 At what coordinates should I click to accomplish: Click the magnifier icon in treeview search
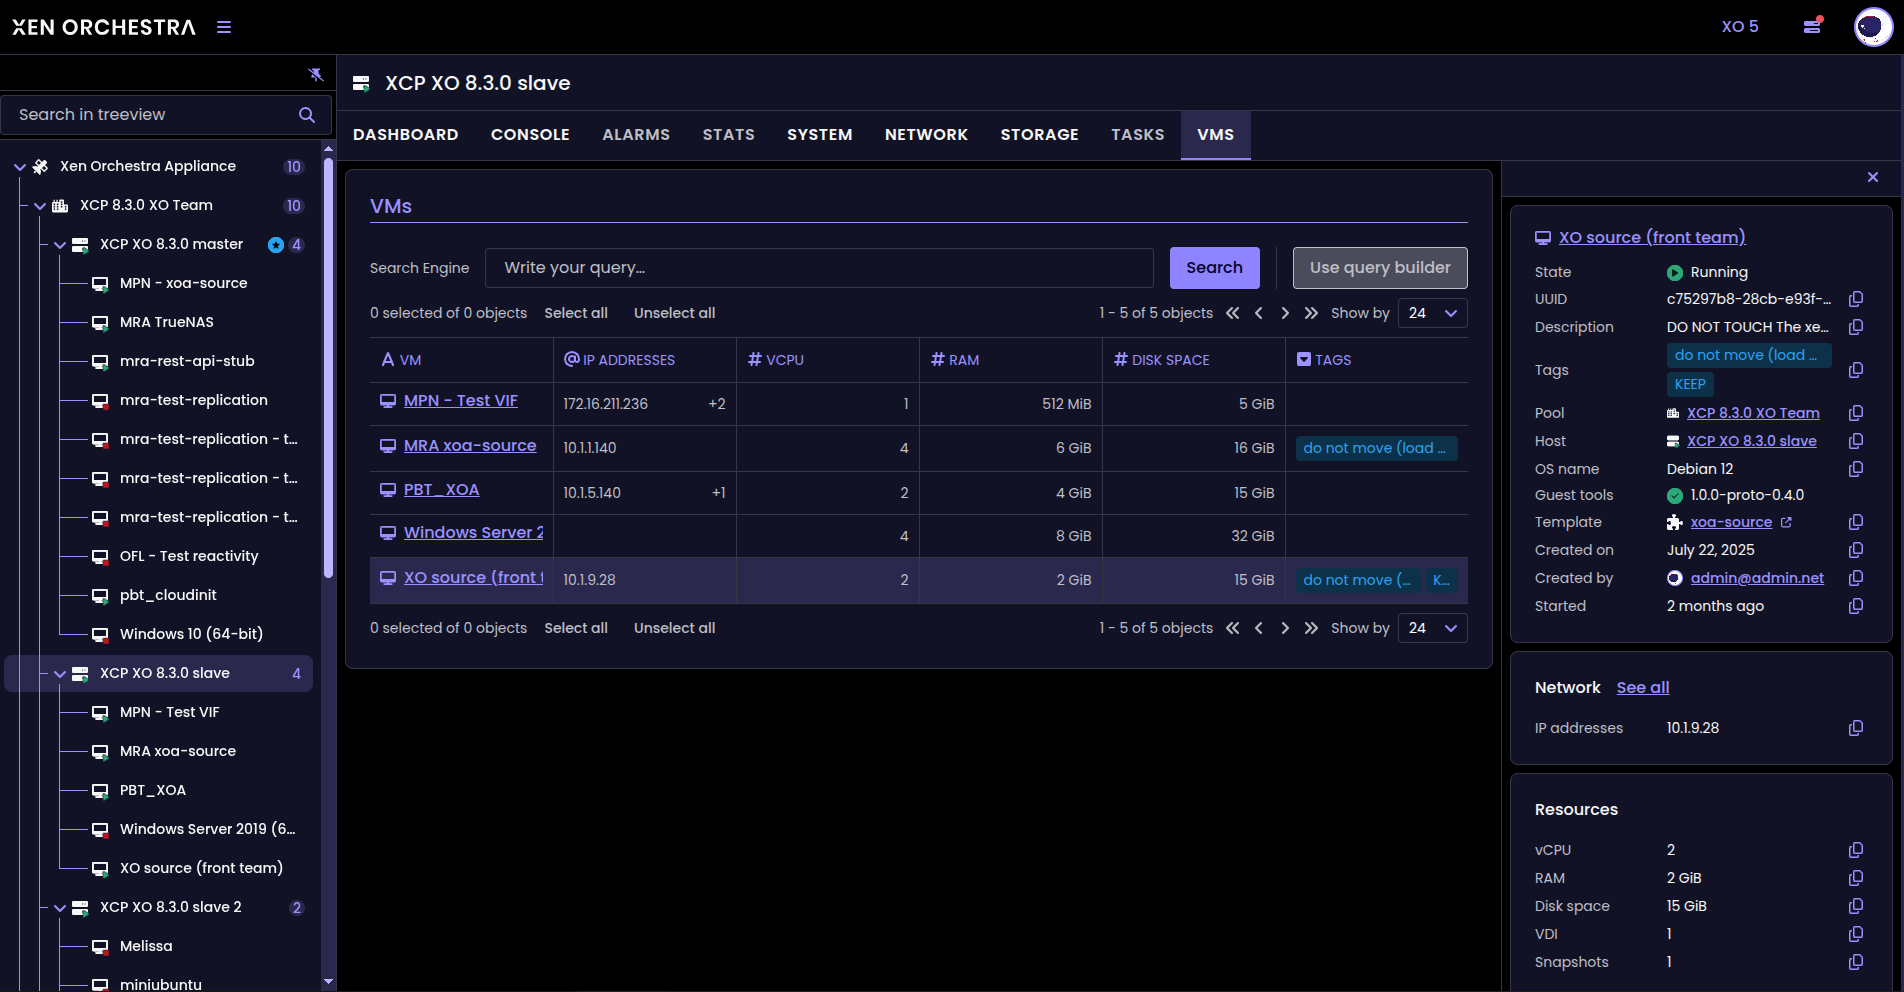pyautogui.click(x=307, y=115)
